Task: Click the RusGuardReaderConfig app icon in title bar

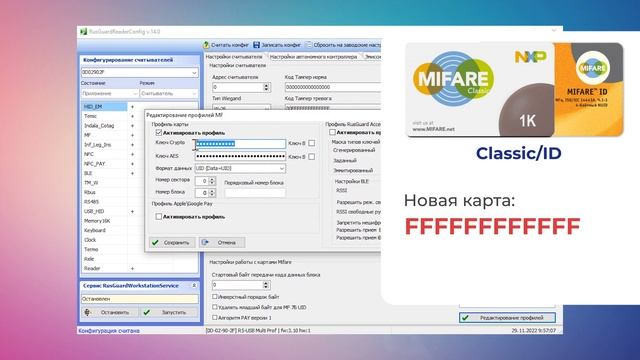Action: tap(84, 31)
